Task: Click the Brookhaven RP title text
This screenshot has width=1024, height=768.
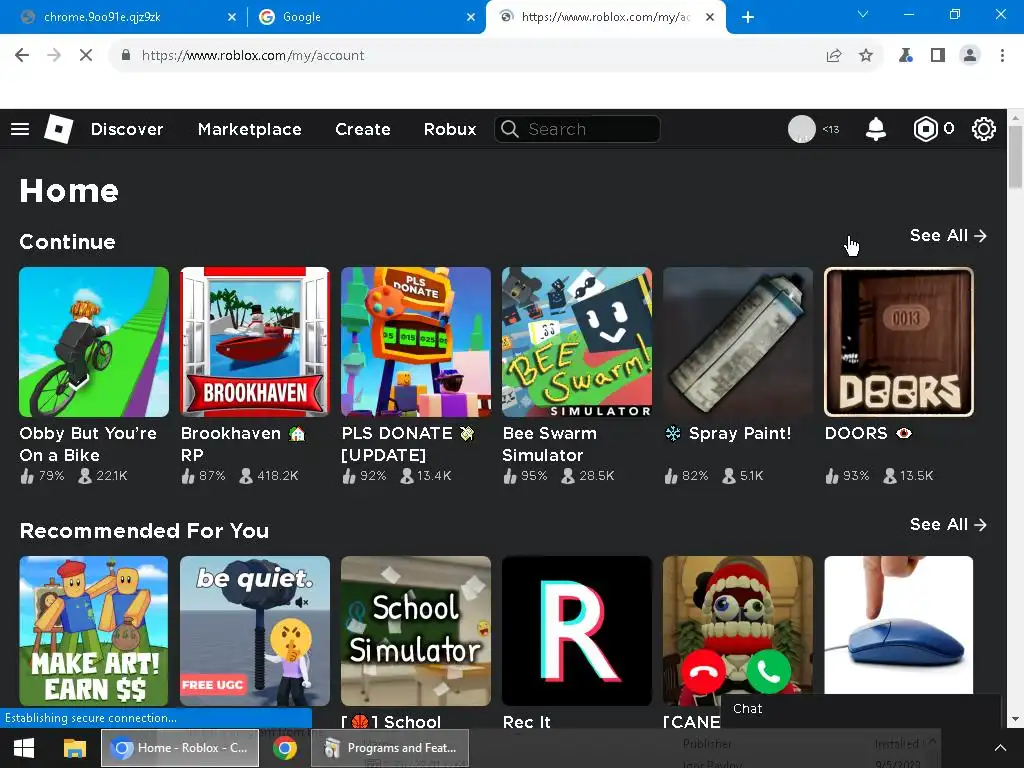Action: click(243, 444)
